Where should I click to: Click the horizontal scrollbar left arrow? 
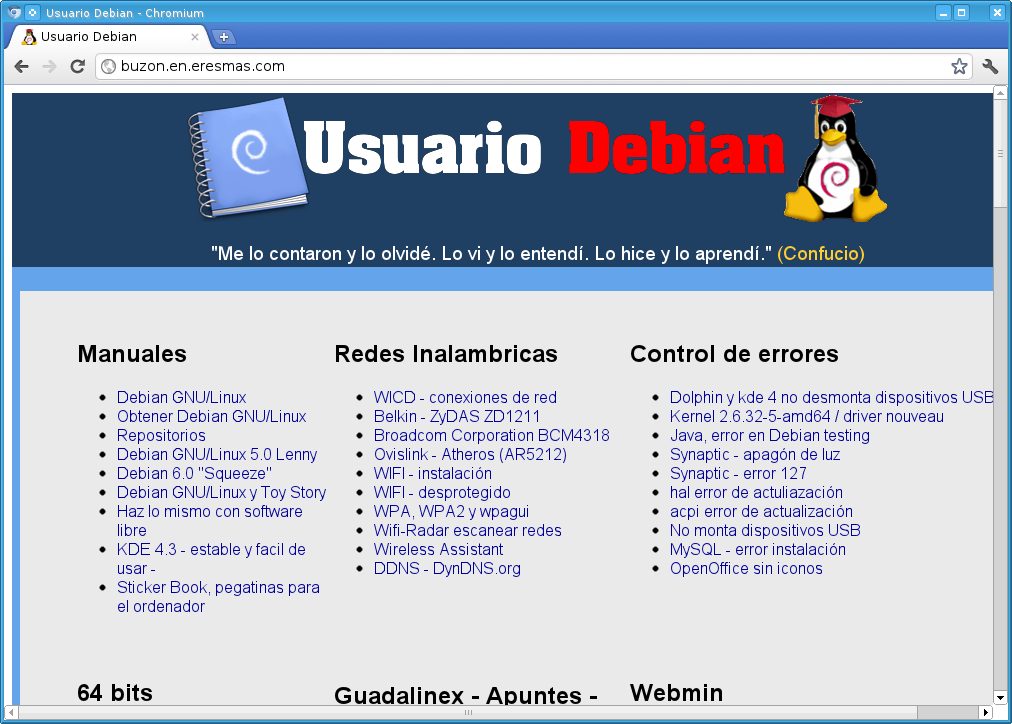pyautogui.click(x=11, y=713)
